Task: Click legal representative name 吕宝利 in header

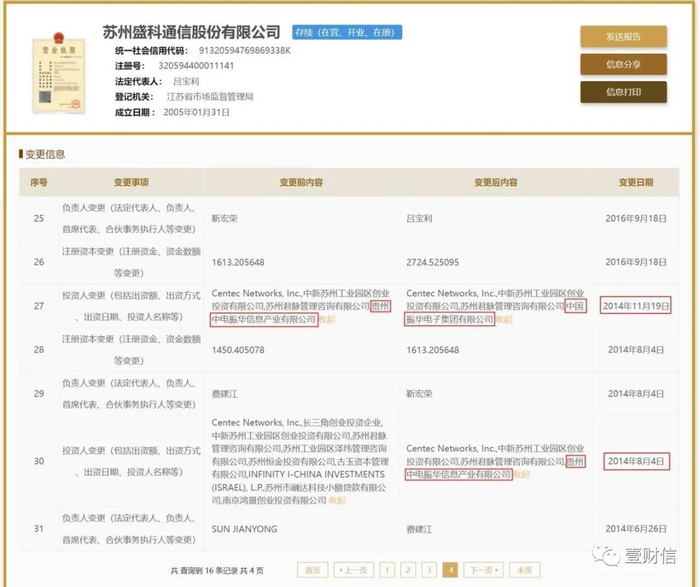Action: [186, 81]
